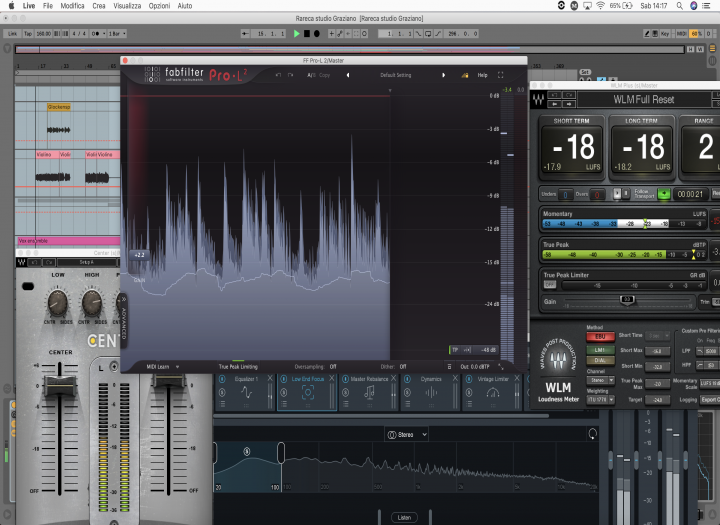This screenshot has width=720, height=525.
Task: Toggle the Link button in Live's control bar
Action: coord(12,34)
